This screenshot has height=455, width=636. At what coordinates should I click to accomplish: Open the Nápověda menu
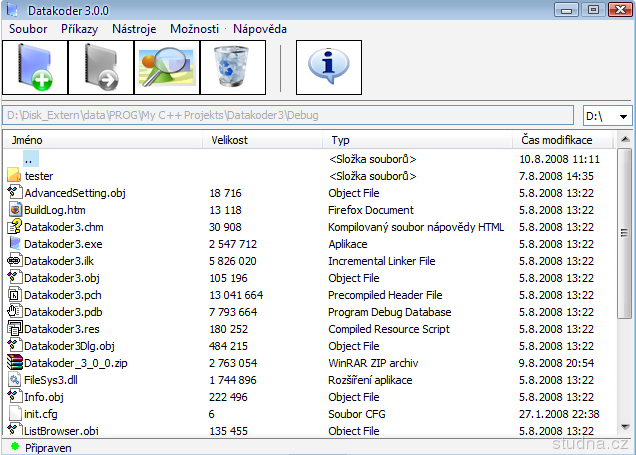(x=260, y=29)
